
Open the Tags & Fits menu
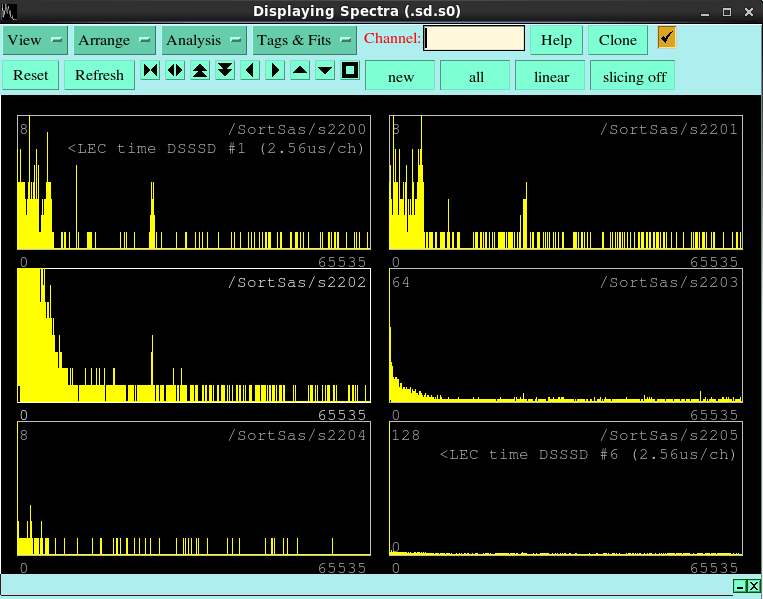click(x=304, y=40)
